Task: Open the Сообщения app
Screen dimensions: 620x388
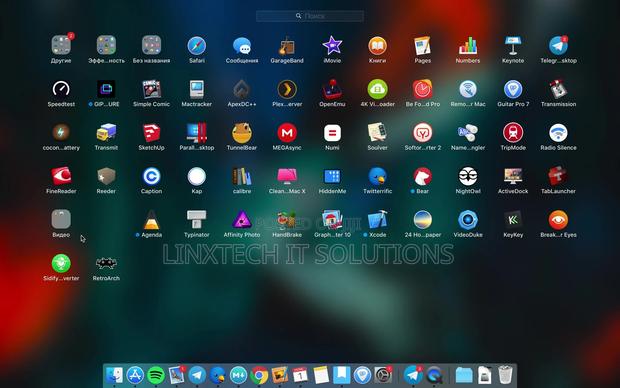Action: coord(242,46)
